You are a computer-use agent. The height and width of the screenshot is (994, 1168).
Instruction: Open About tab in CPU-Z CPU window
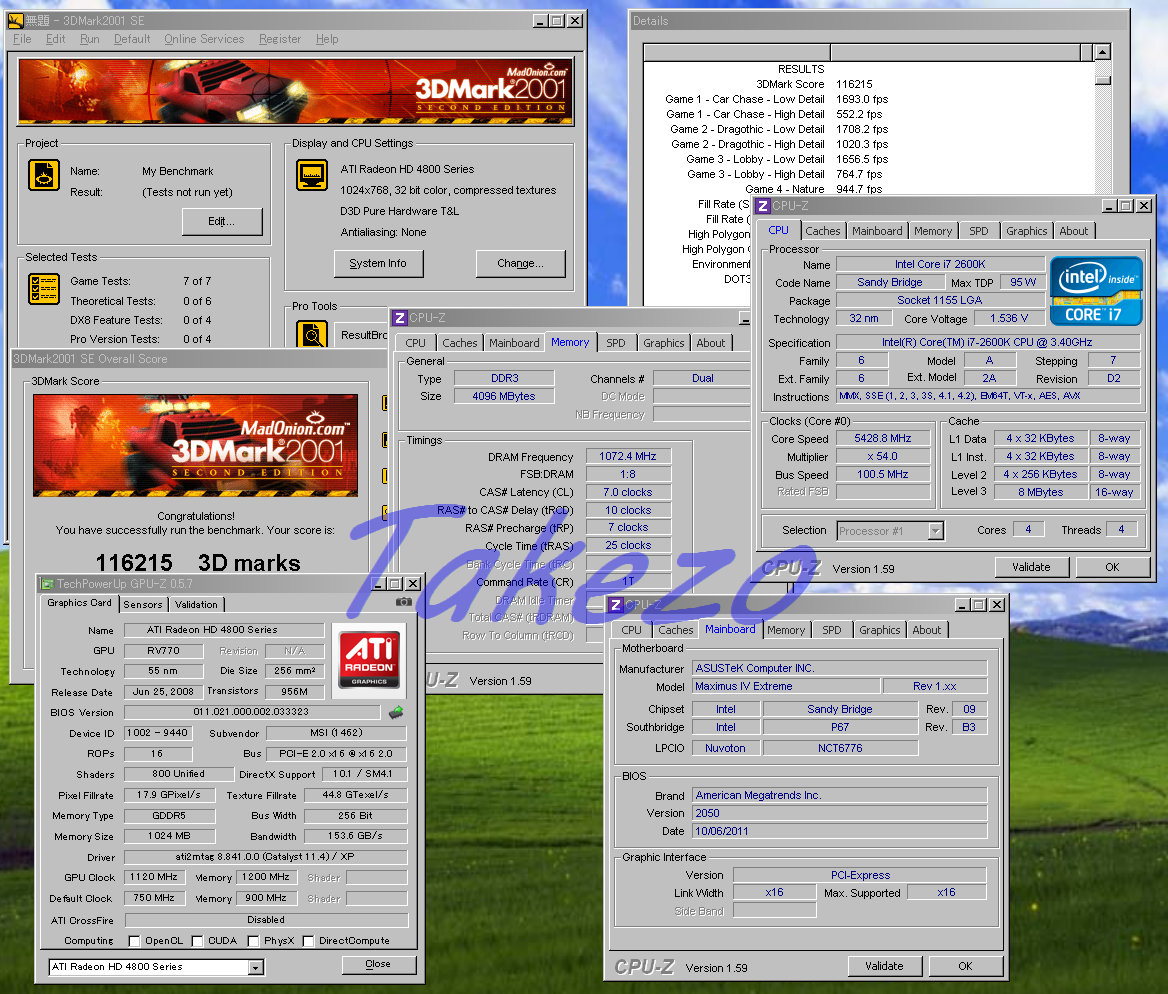(1073, 231)
